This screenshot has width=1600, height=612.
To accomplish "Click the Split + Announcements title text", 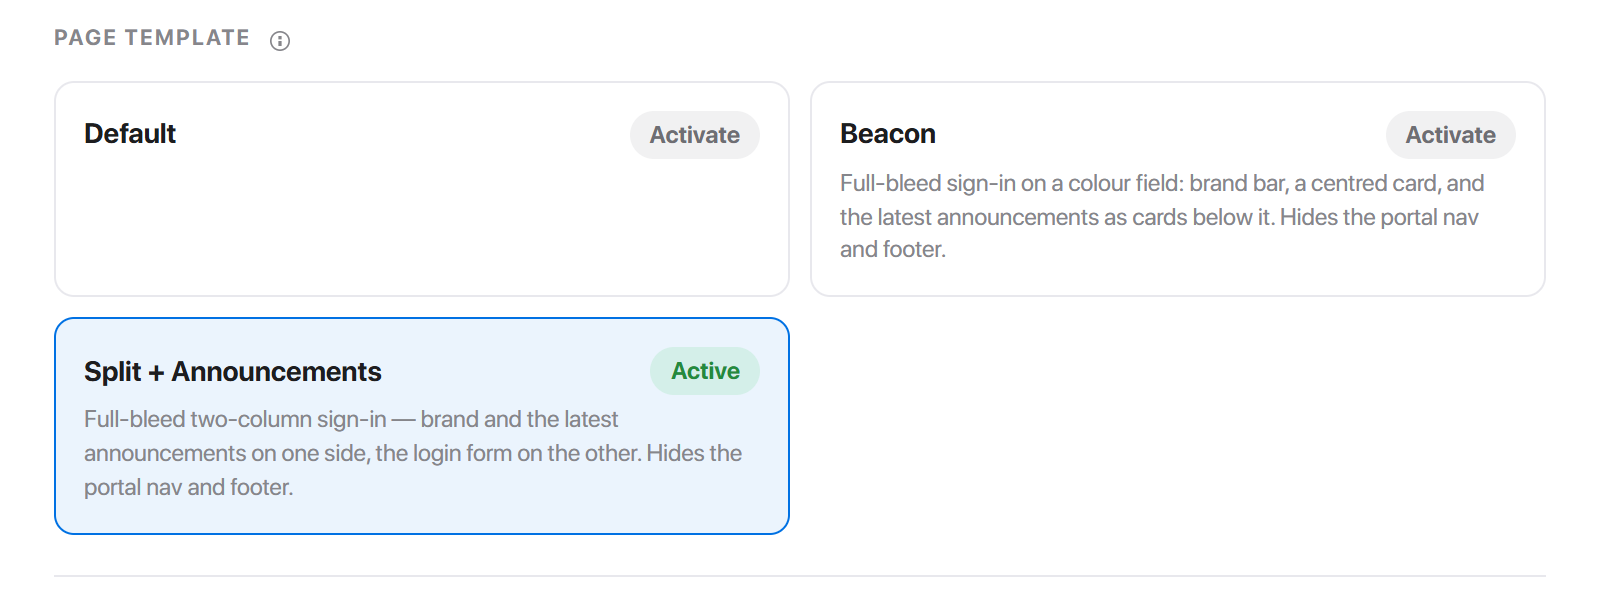I will pyautogui.click(x=233, y=372).
